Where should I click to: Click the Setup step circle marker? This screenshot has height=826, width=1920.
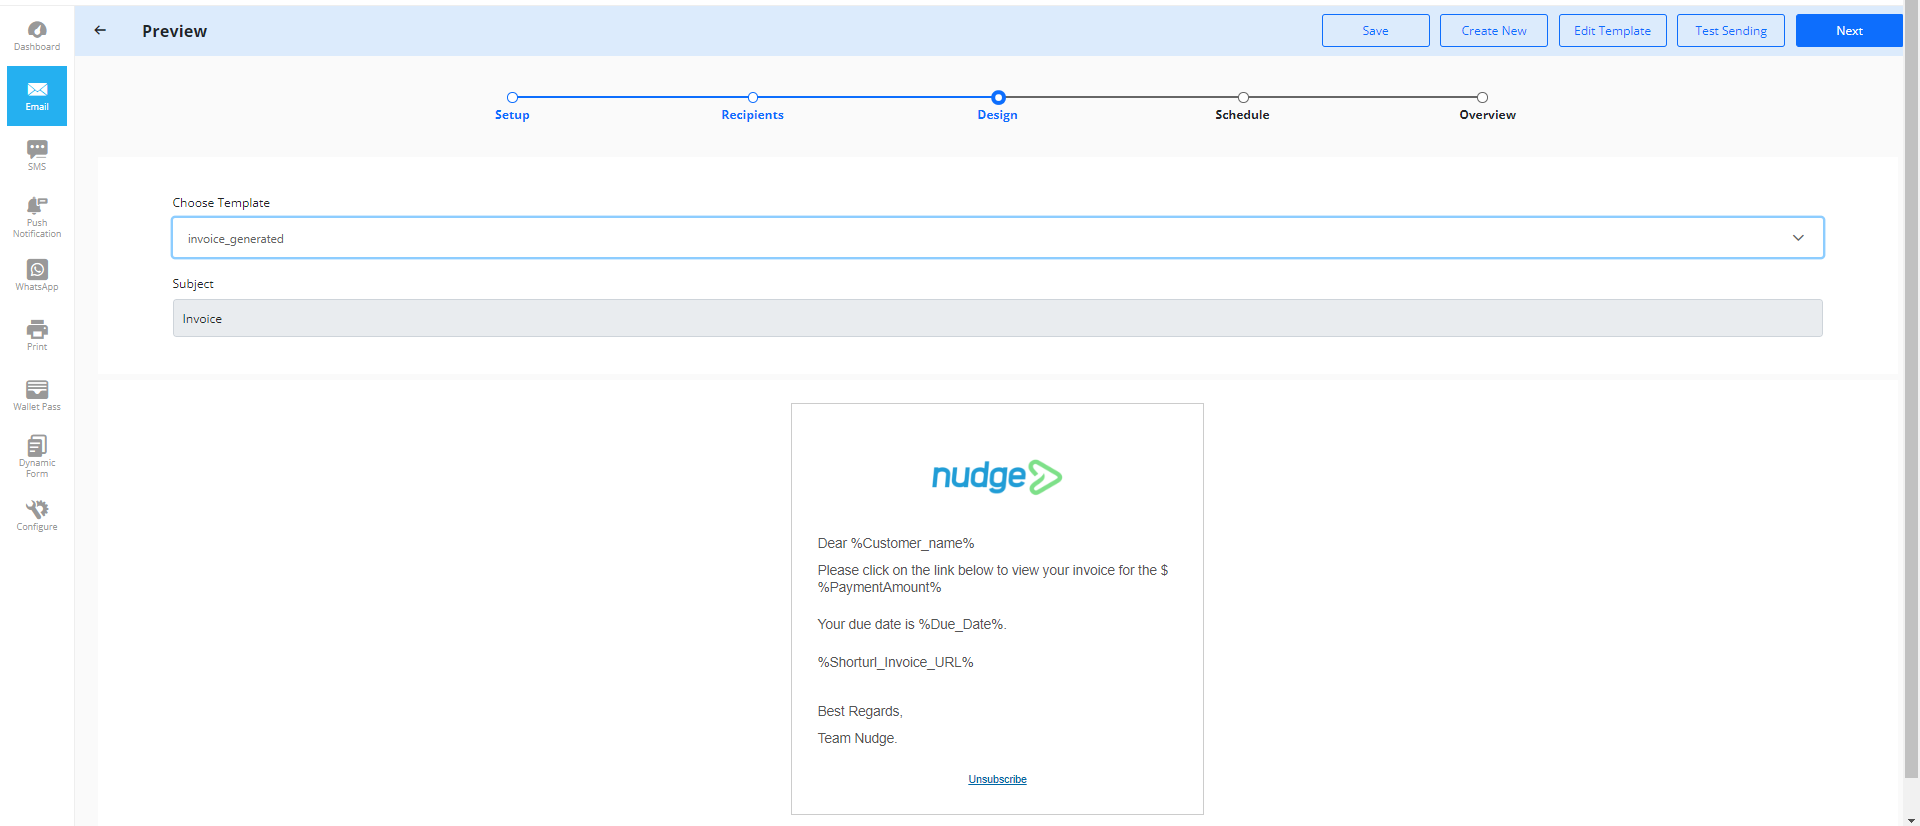point(512,98)
